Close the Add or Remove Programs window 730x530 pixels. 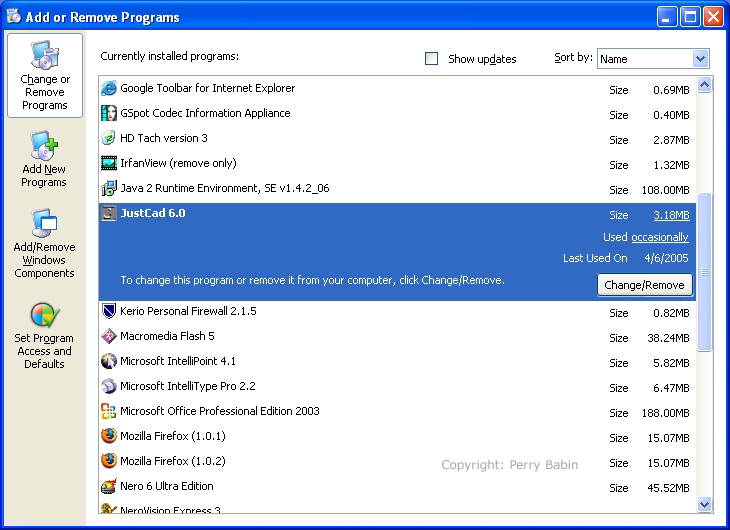click(x=713, y=17)
